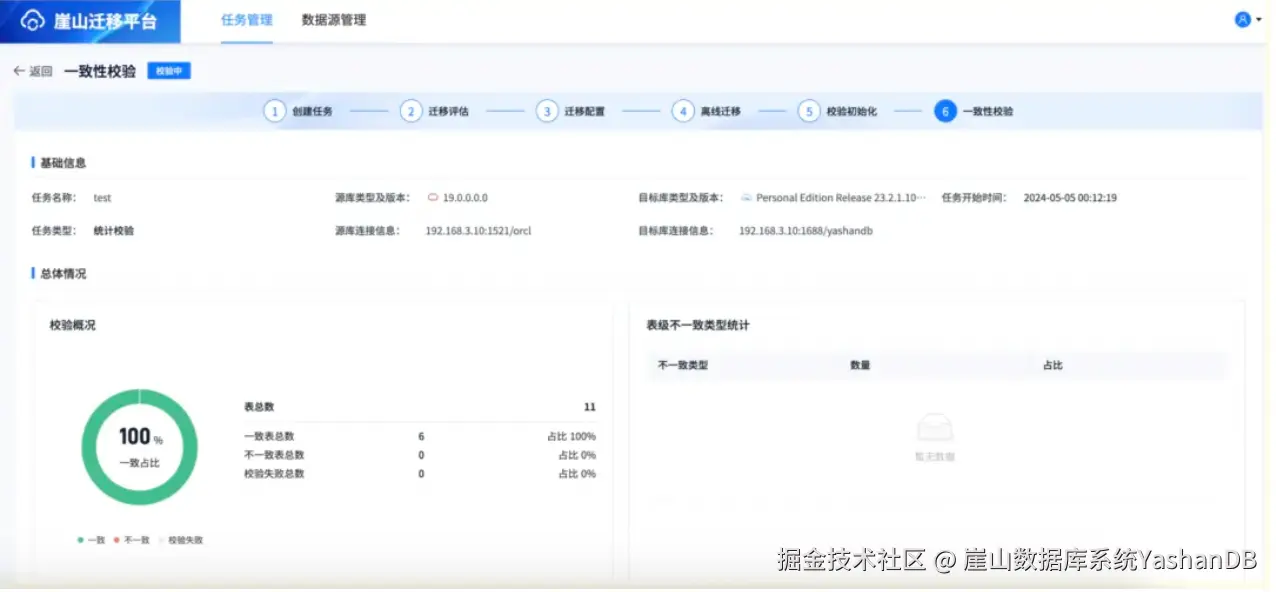Select step 4 离线迁移
This screenshot has height=592, width=1276.
pos(707,112)
